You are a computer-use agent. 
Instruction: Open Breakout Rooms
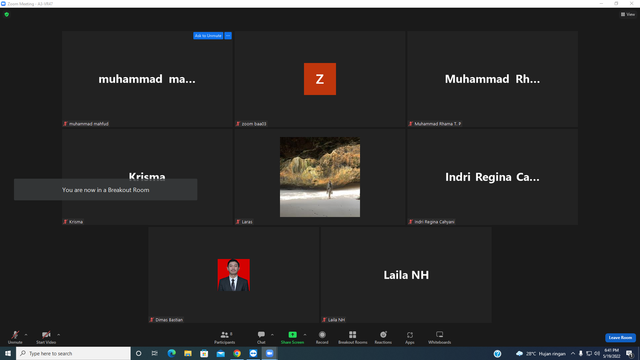coord(353,337)
